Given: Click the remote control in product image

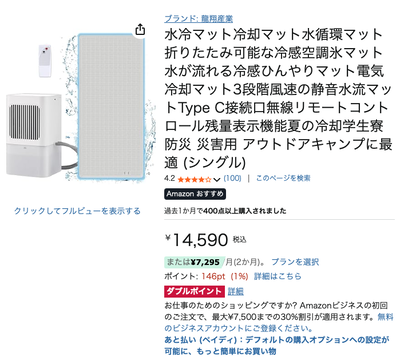Looking at the screenshot, I should pyautogui.click(x=45, y=61).
